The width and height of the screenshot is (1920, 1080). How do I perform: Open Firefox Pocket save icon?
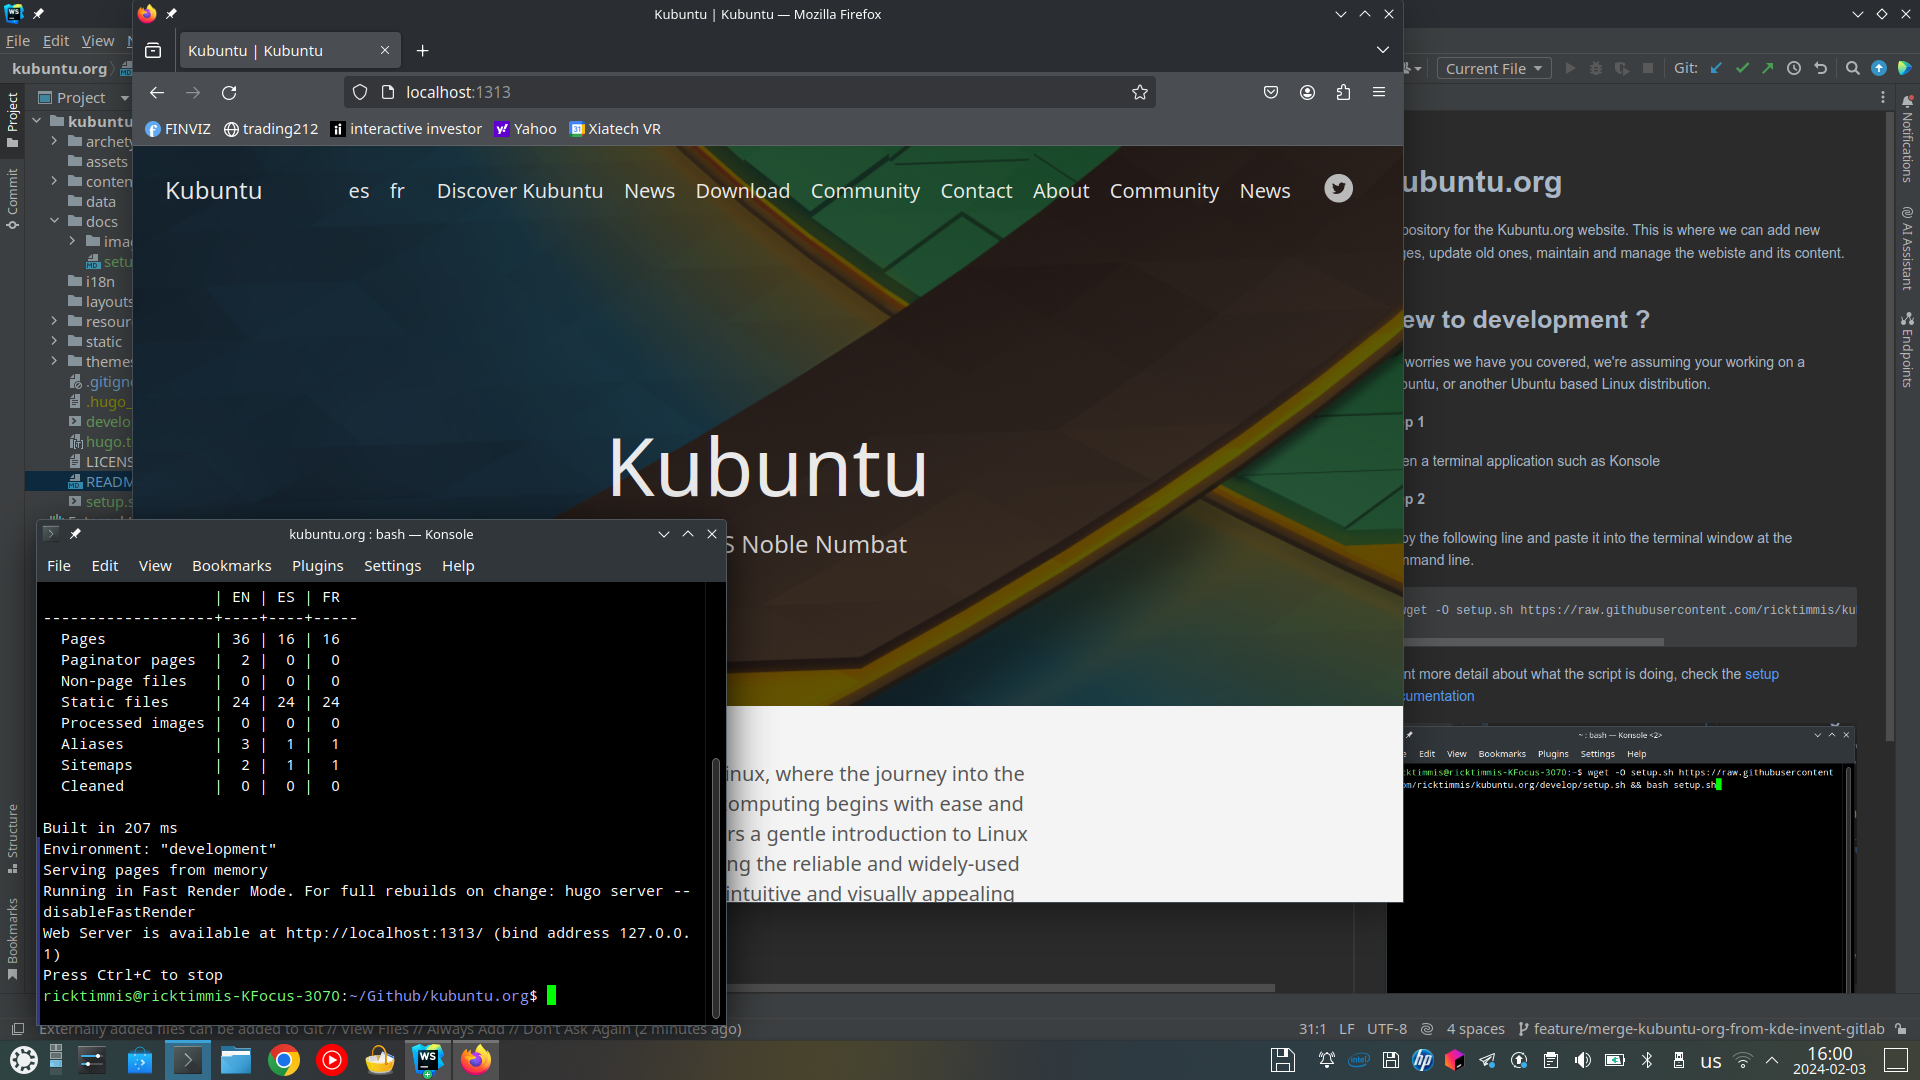coord(1271,92)
